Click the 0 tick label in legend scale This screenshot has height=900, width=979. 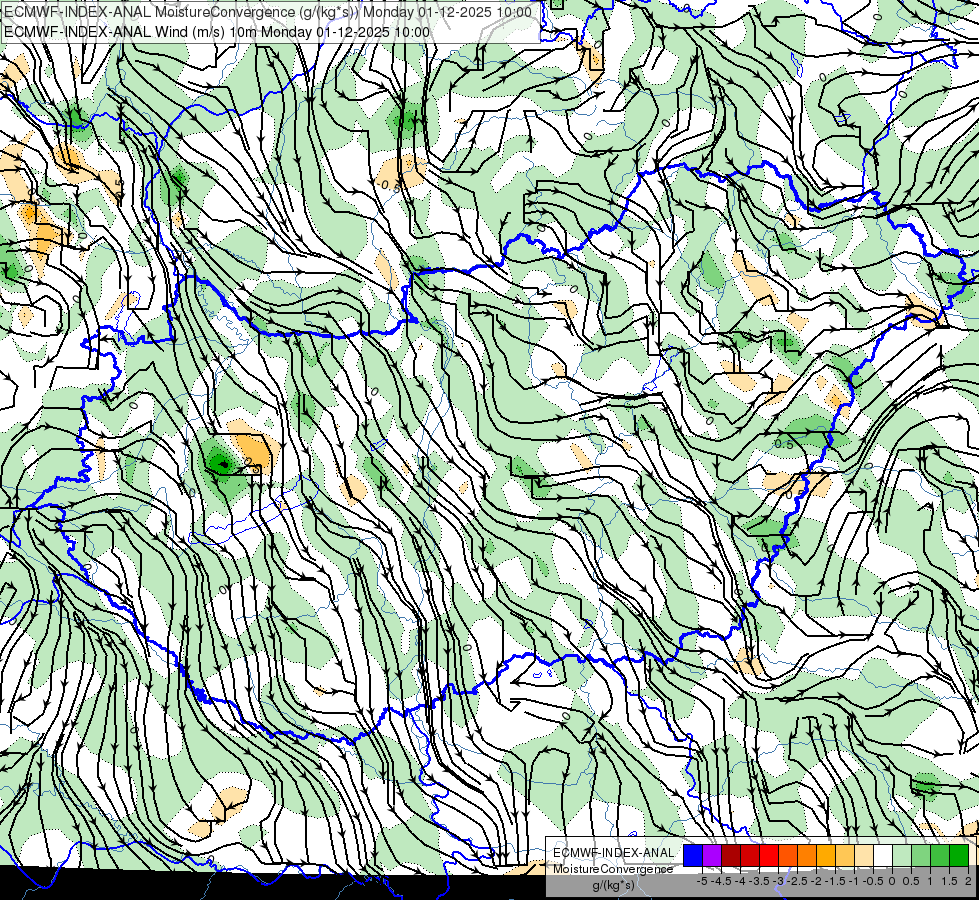click(x=892, y=881)
